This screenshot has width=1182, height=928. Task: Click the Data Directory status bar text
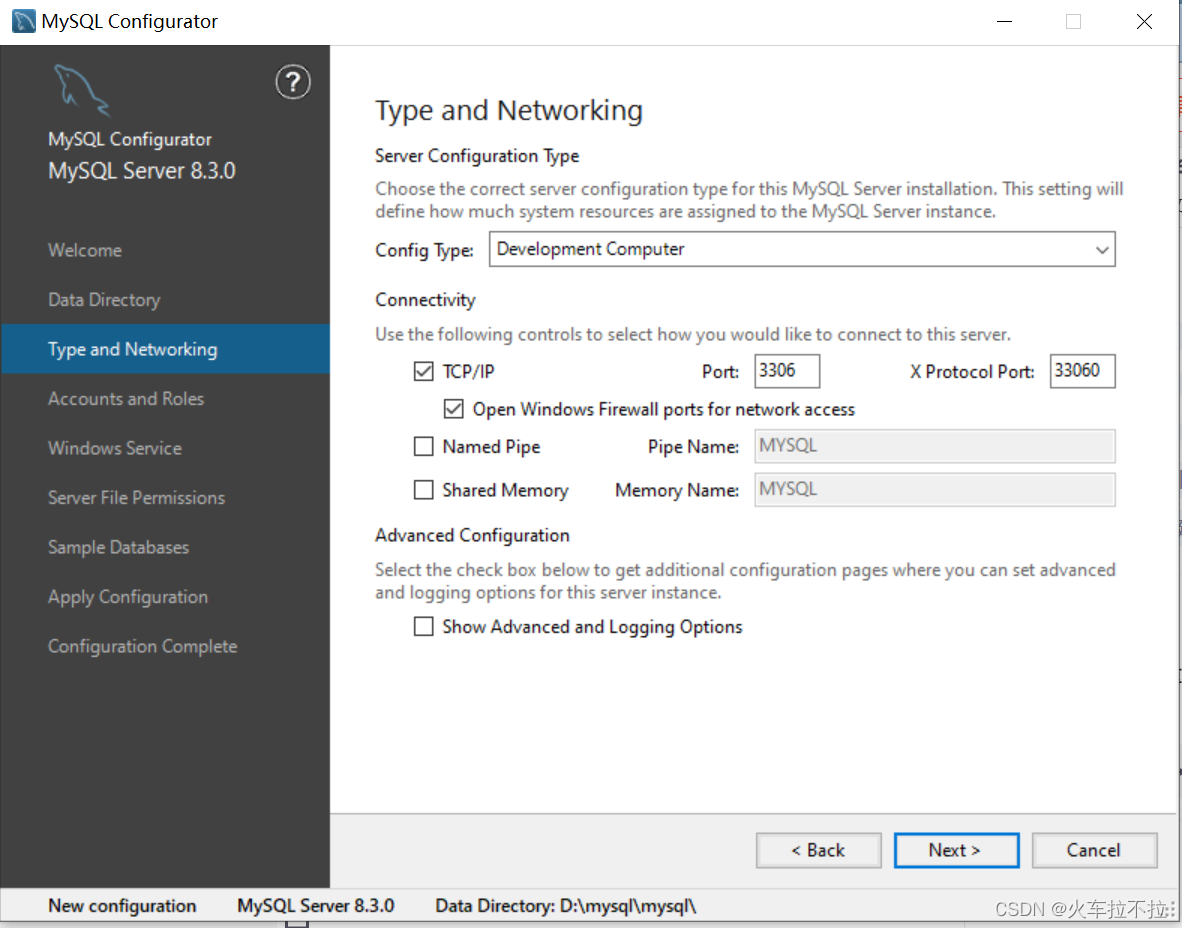coord(565,906)
